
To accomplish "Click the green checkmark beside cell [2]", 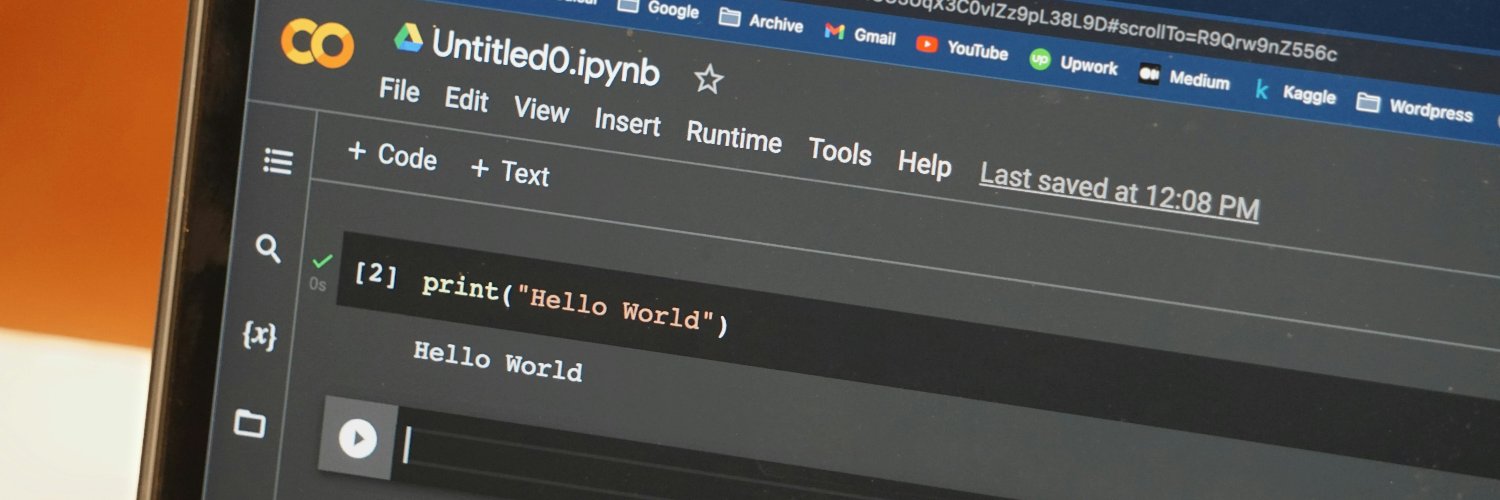I will [x=321, y=261].
